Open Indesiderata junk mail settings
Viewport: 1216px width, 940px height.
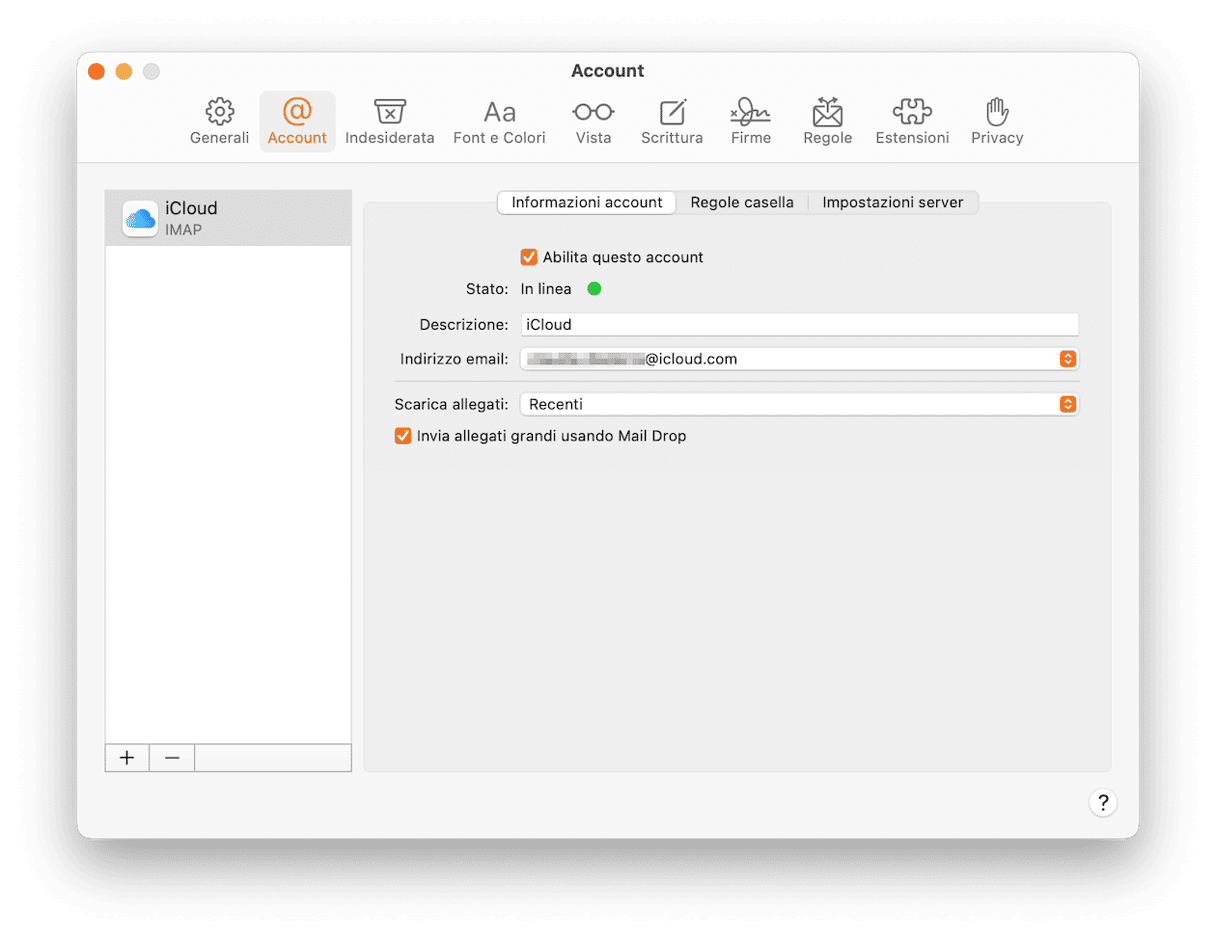[390, 122]
